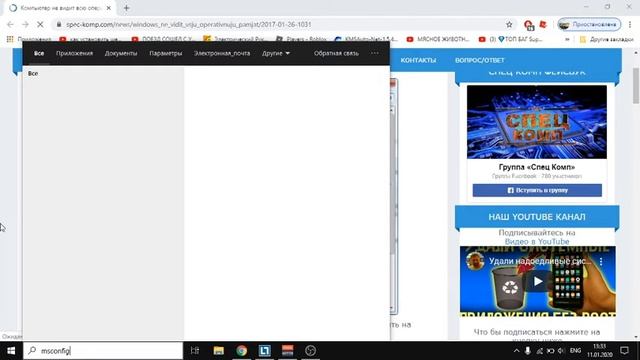Open the volume tray icon
The width and height of the screenshot is (640, 360).
click(x=561, y=351)
